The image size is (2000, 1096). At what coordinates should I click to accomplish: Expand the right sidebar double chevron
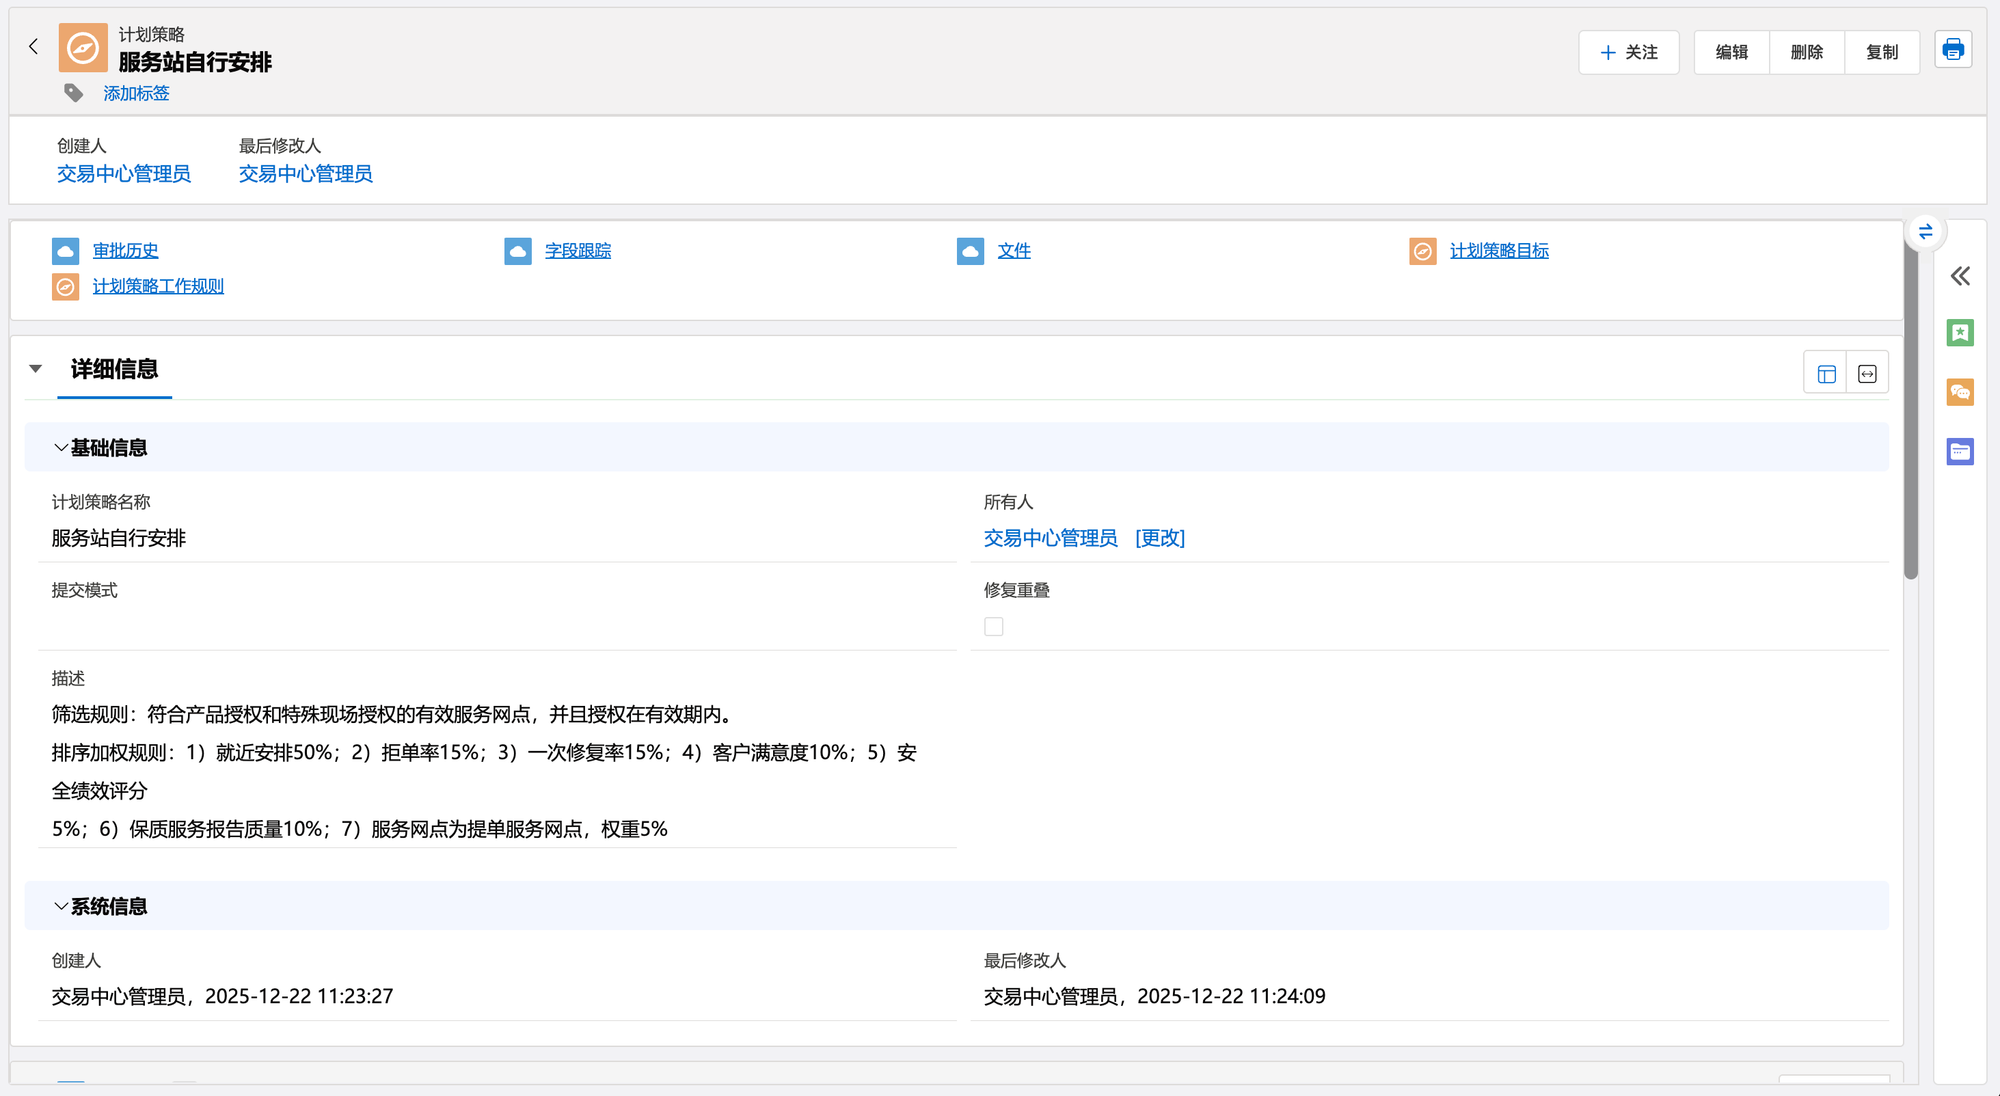click(1959, 276)
